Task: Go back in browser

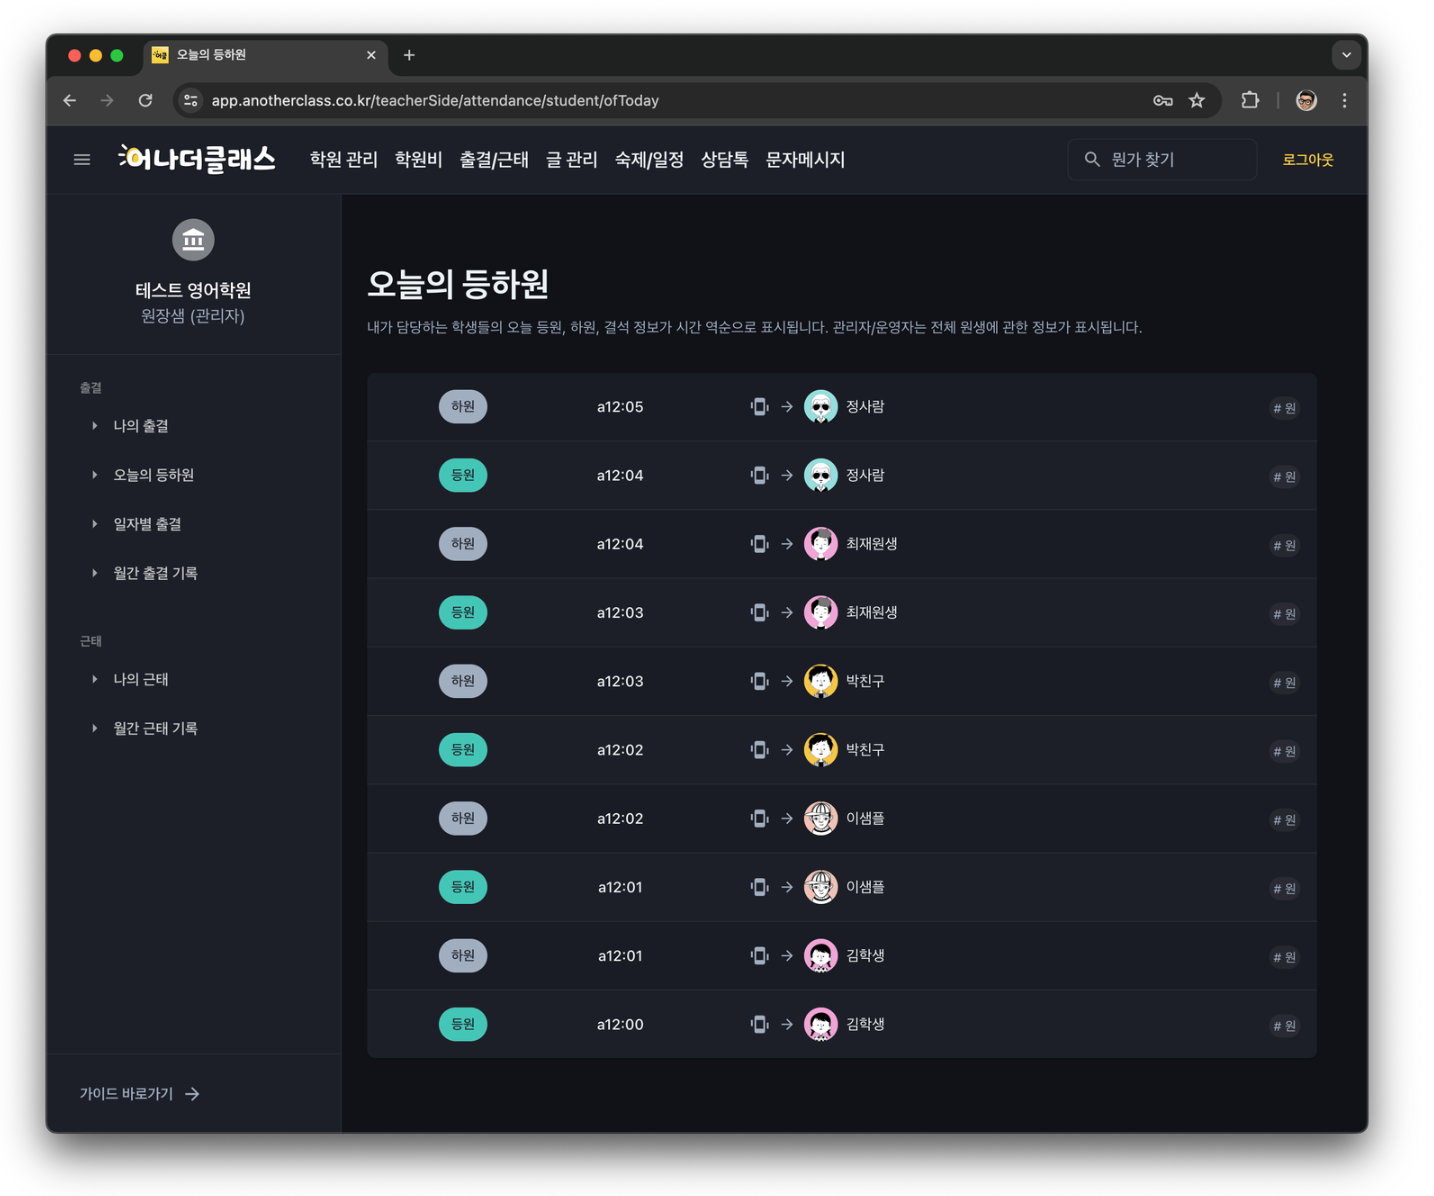Action: 70,100
